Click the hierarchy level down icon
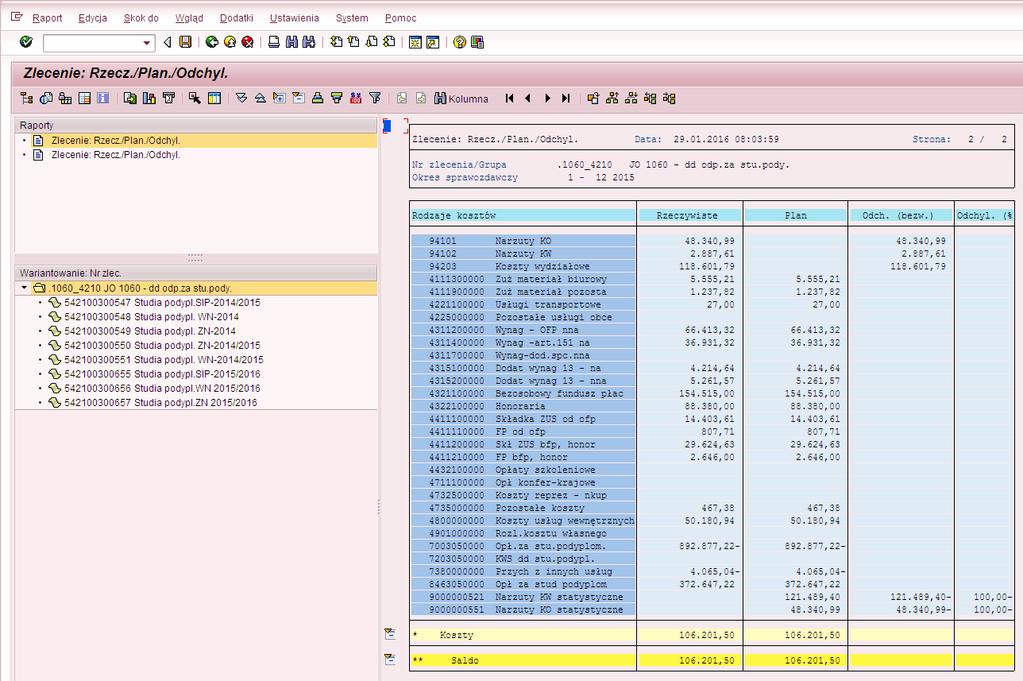The height and width of the screenshot is (681, 1023). tap(631, 98)
